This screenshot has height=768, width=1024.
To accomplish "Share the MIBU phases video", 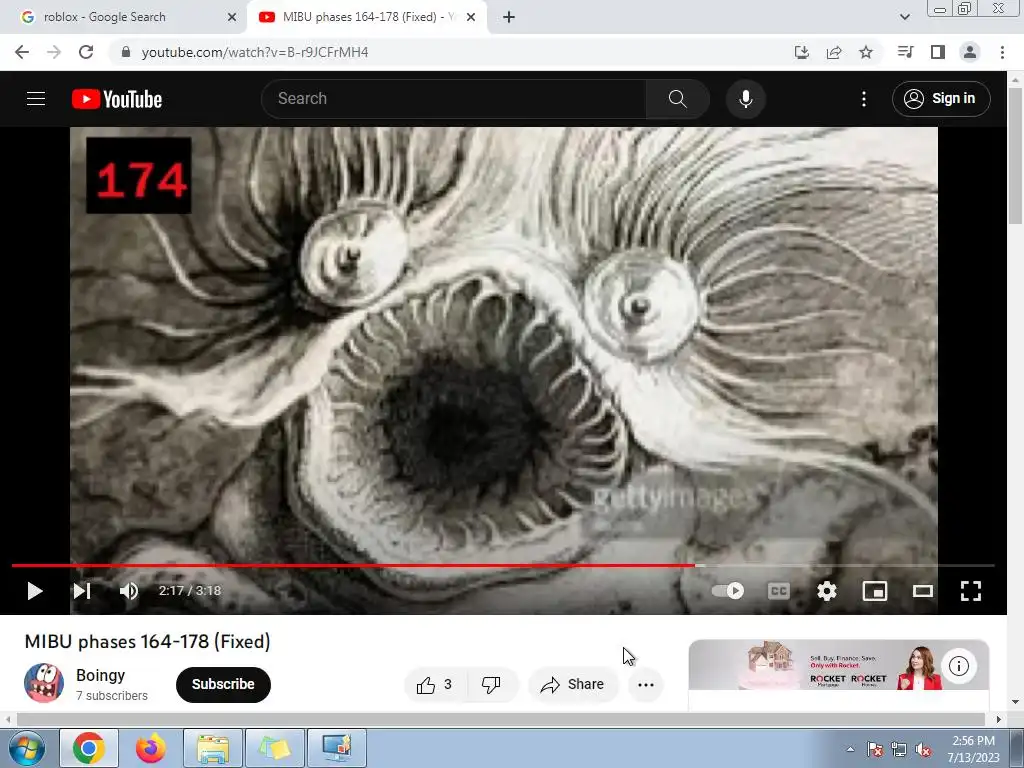I will tap(573, 684).
